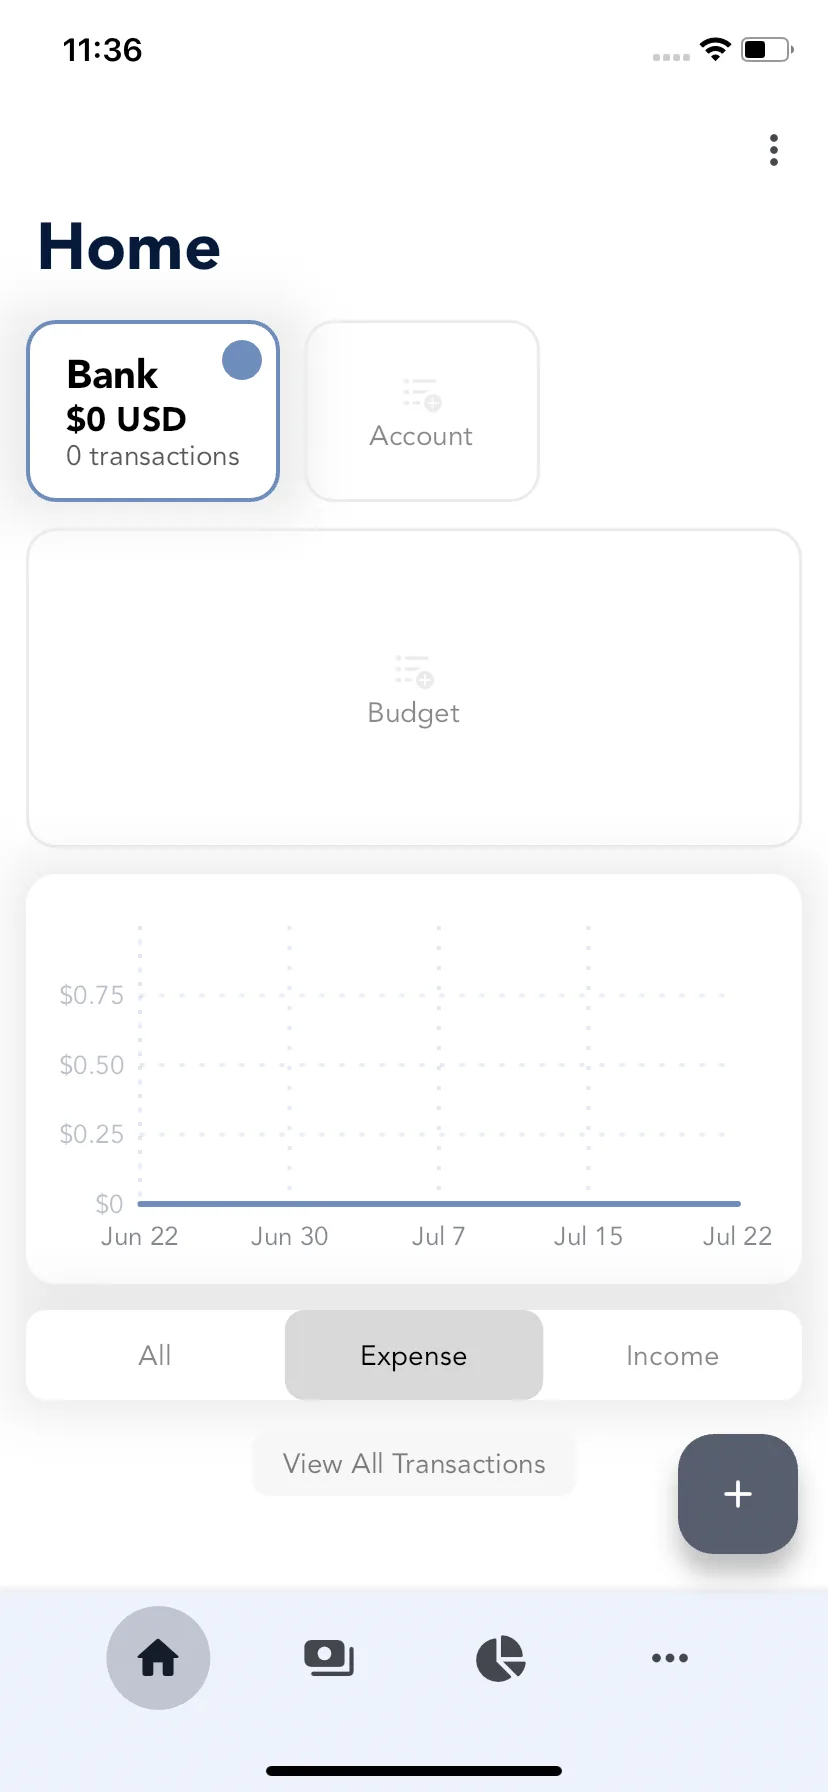Tap the Home tab icon in bottom bar
Screen dimensions: 828x1792
[x=158, y=1658]
